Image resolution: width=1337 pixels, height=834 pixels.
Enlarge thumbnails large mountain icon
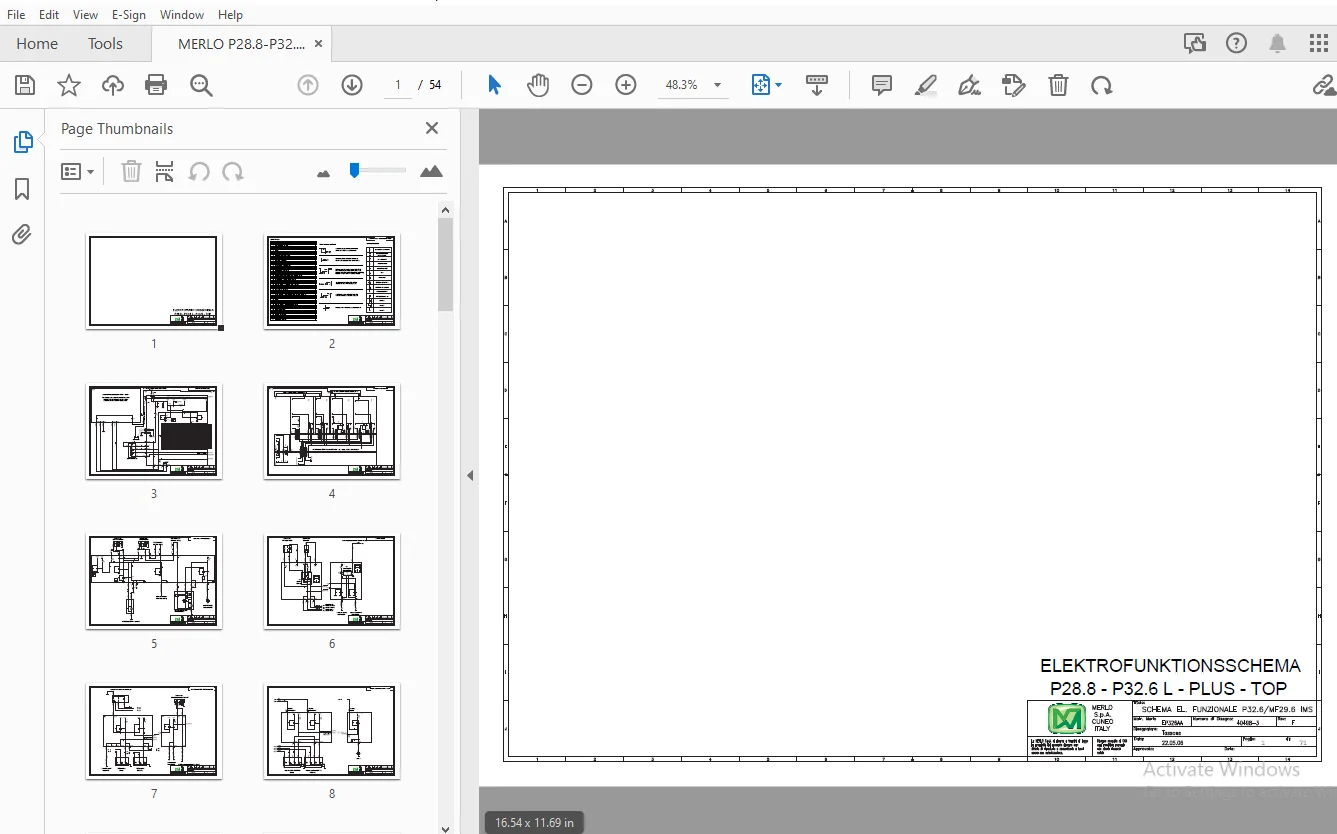431,172
